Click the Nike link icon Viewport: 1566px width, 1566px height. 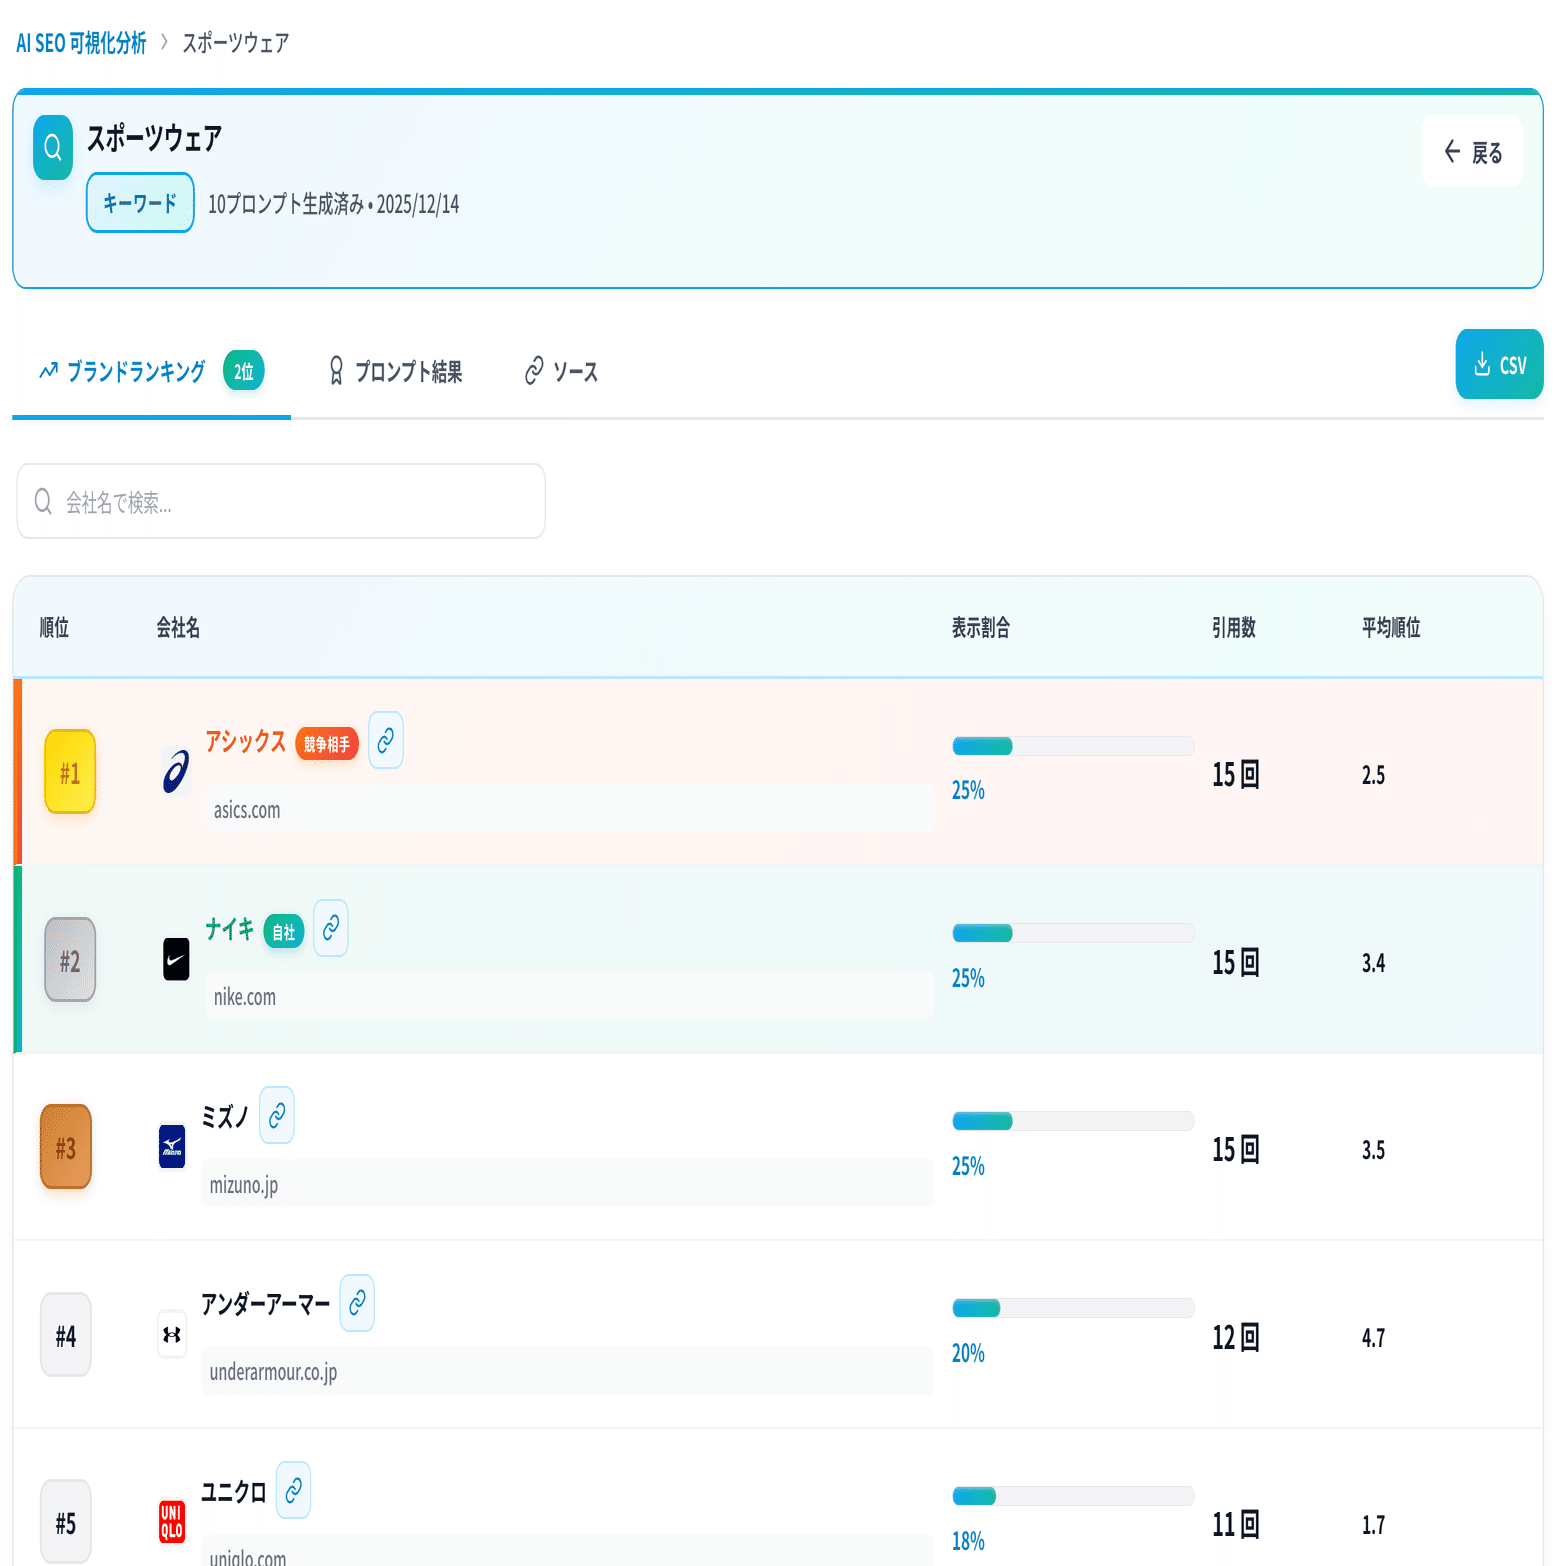[x=330, y=928]
